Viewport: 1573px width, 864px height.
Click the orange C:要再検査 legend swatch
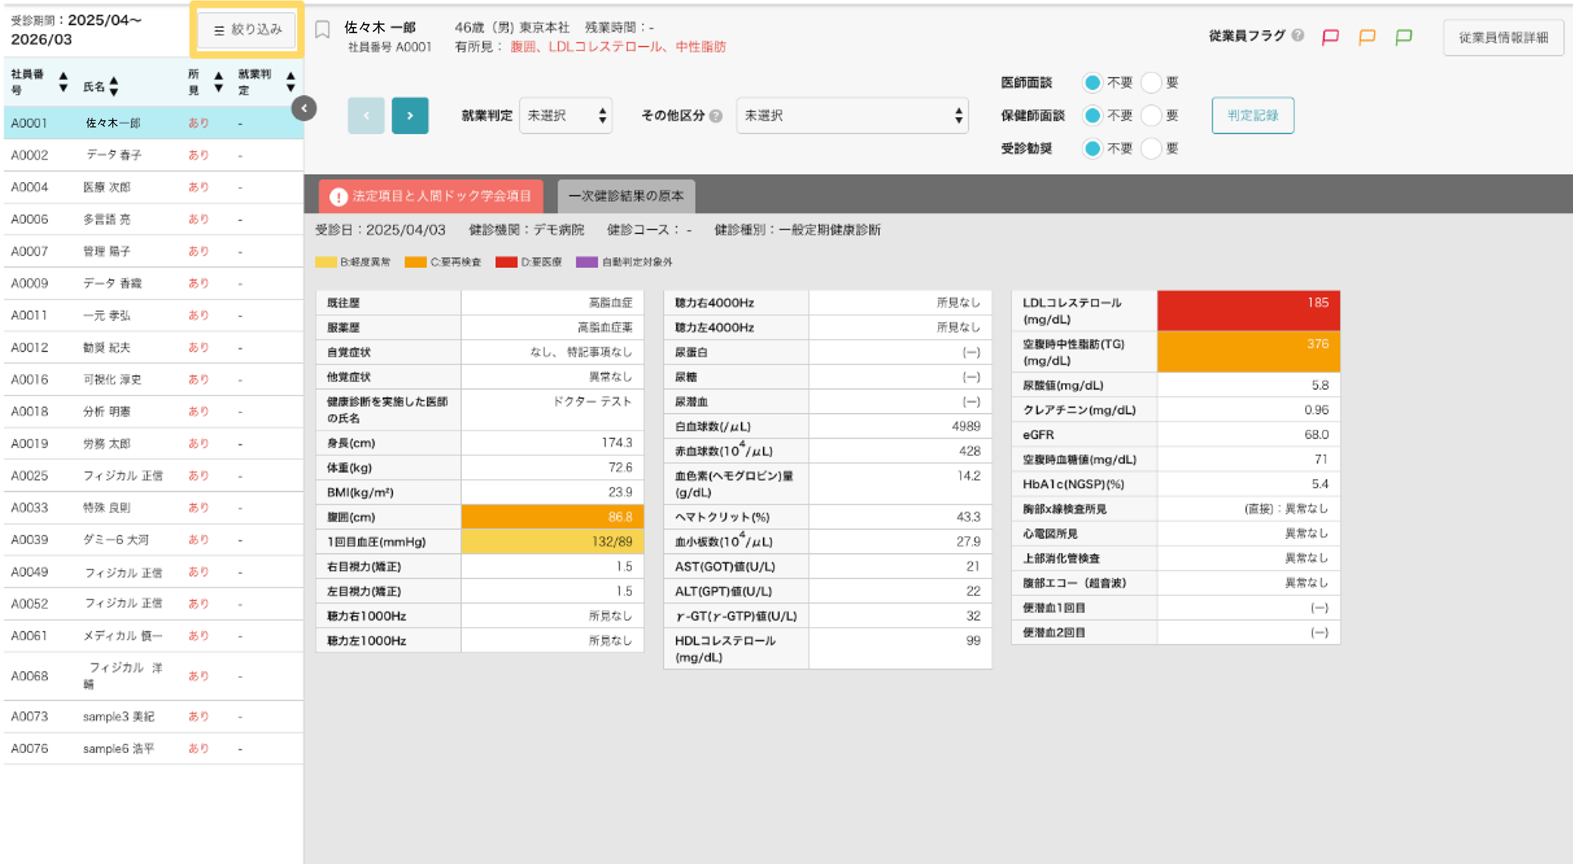click(x=416, y=262)
